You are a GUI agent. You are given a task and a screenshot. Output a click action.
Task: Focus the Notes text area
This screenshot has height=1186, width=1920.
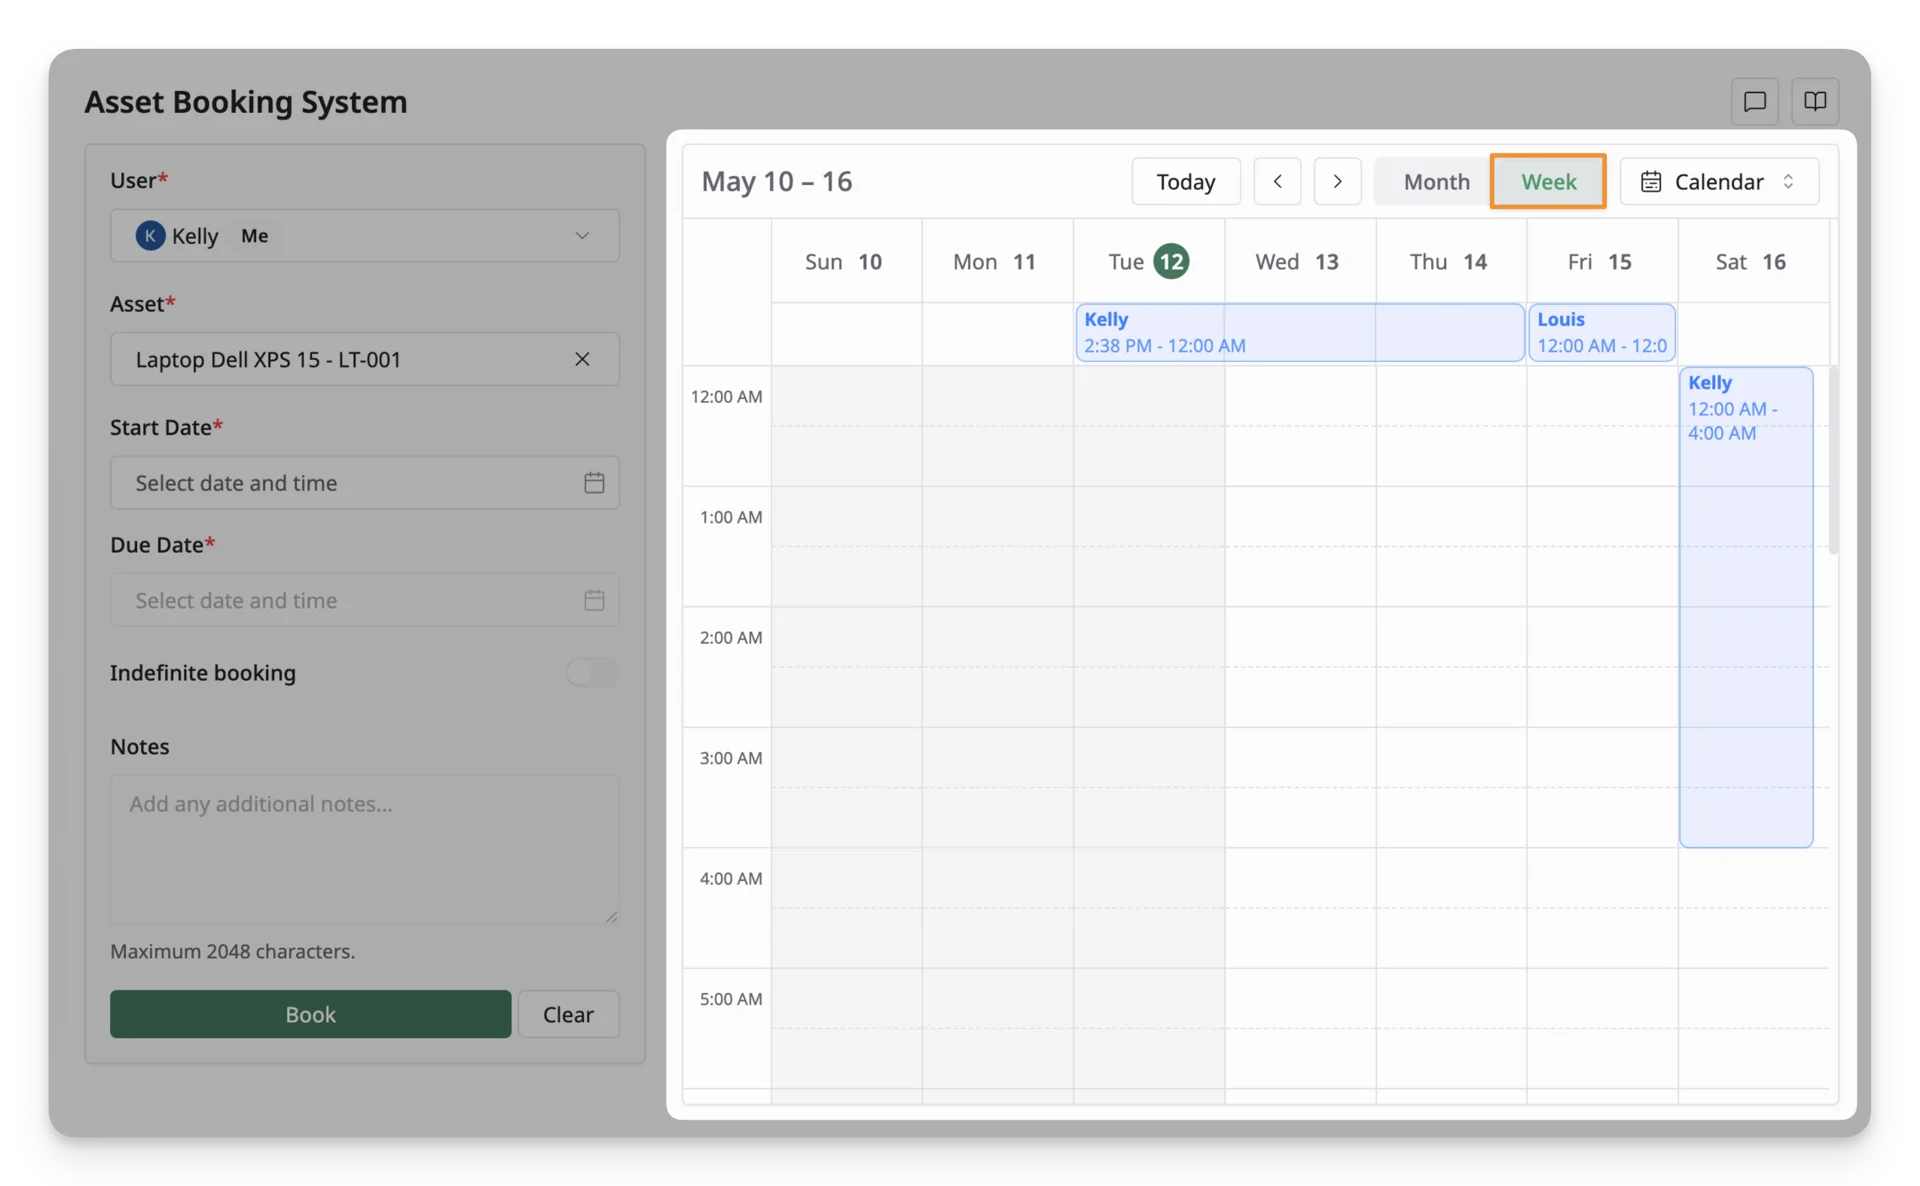pos(364,849)
